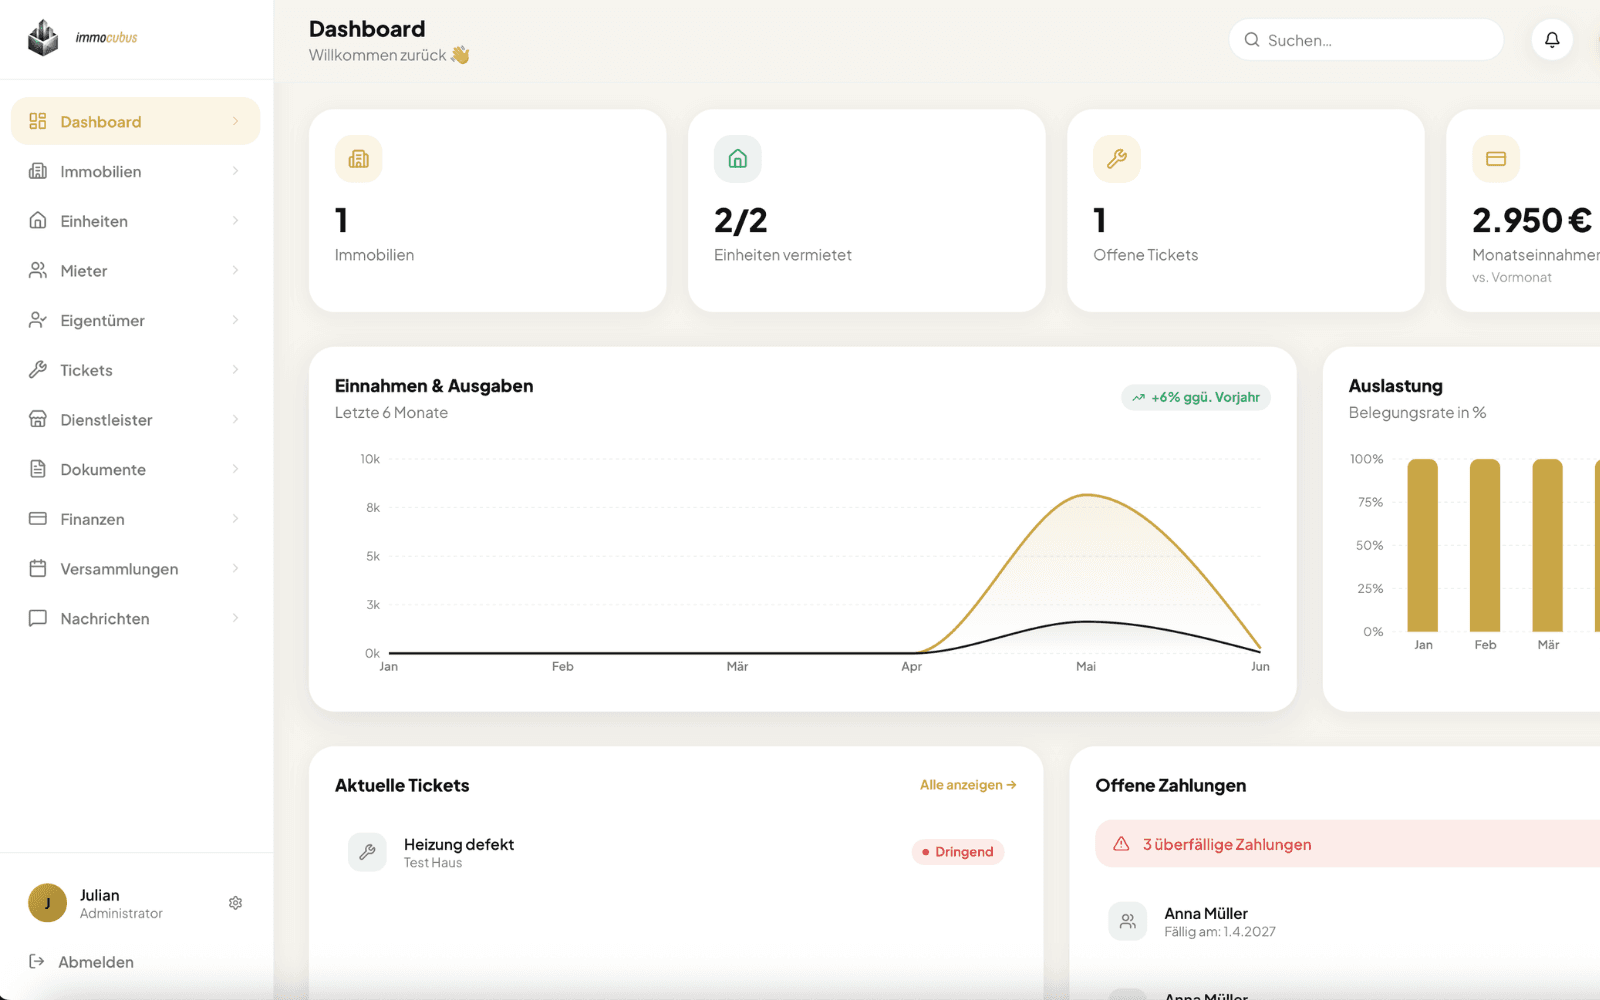Viewport: 1600px width, 1000px height.
Task: Click the Dokumente file icon in sidebar
Action: [x=38, y=469]
